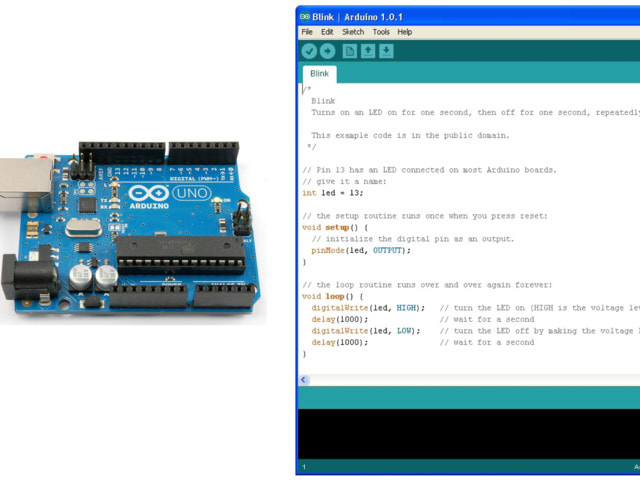Click the Arduino logo in title bar
The height and width of the screenshot is (480, 640).
pyautogui.click(x=305, y=17)
